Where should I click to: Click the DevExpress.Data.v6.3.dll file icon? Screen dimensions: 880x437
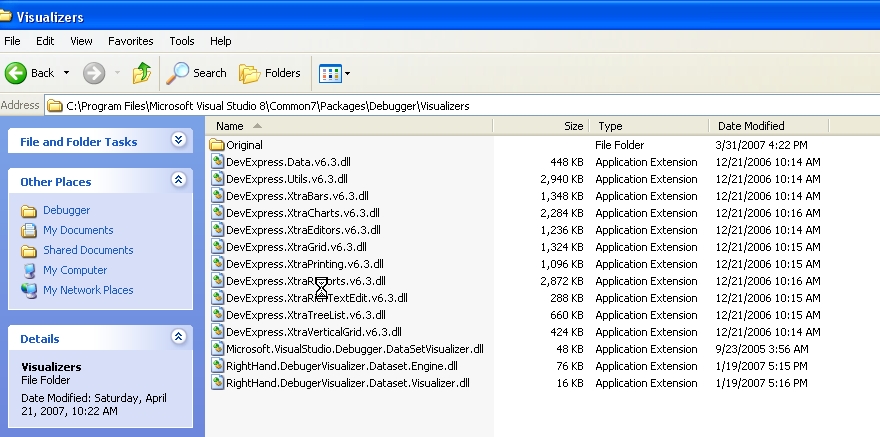point(218,162)
